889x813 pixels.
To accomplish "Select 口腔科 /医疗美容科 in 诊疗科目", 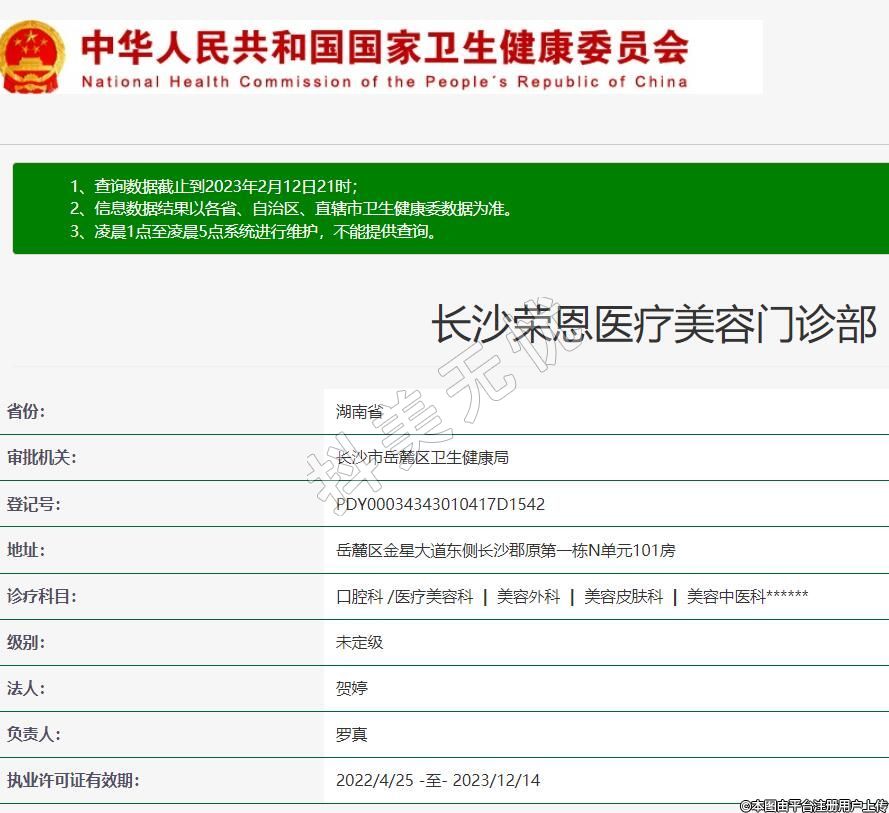I will pyautogui.click(x=404, y=596).
